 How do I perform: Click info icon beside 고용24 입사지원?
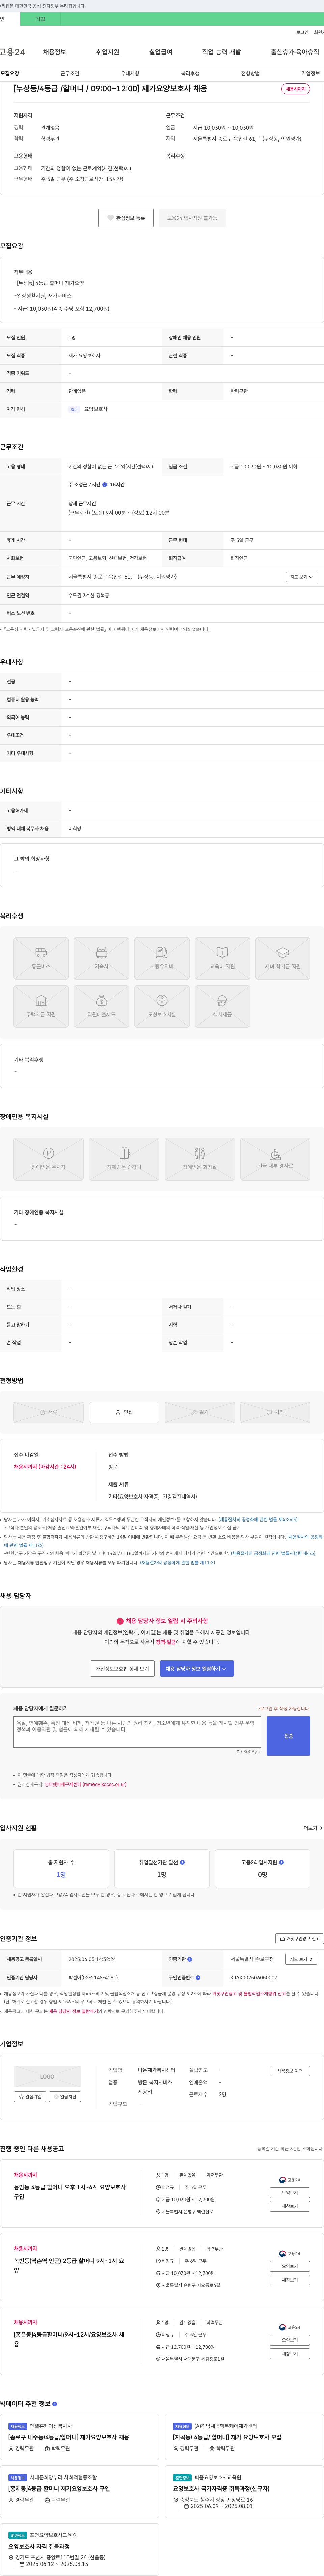click(x=281, y=1862)
